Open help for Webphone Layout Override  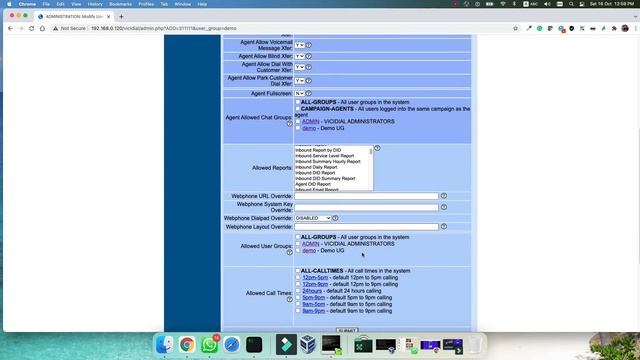444,227
